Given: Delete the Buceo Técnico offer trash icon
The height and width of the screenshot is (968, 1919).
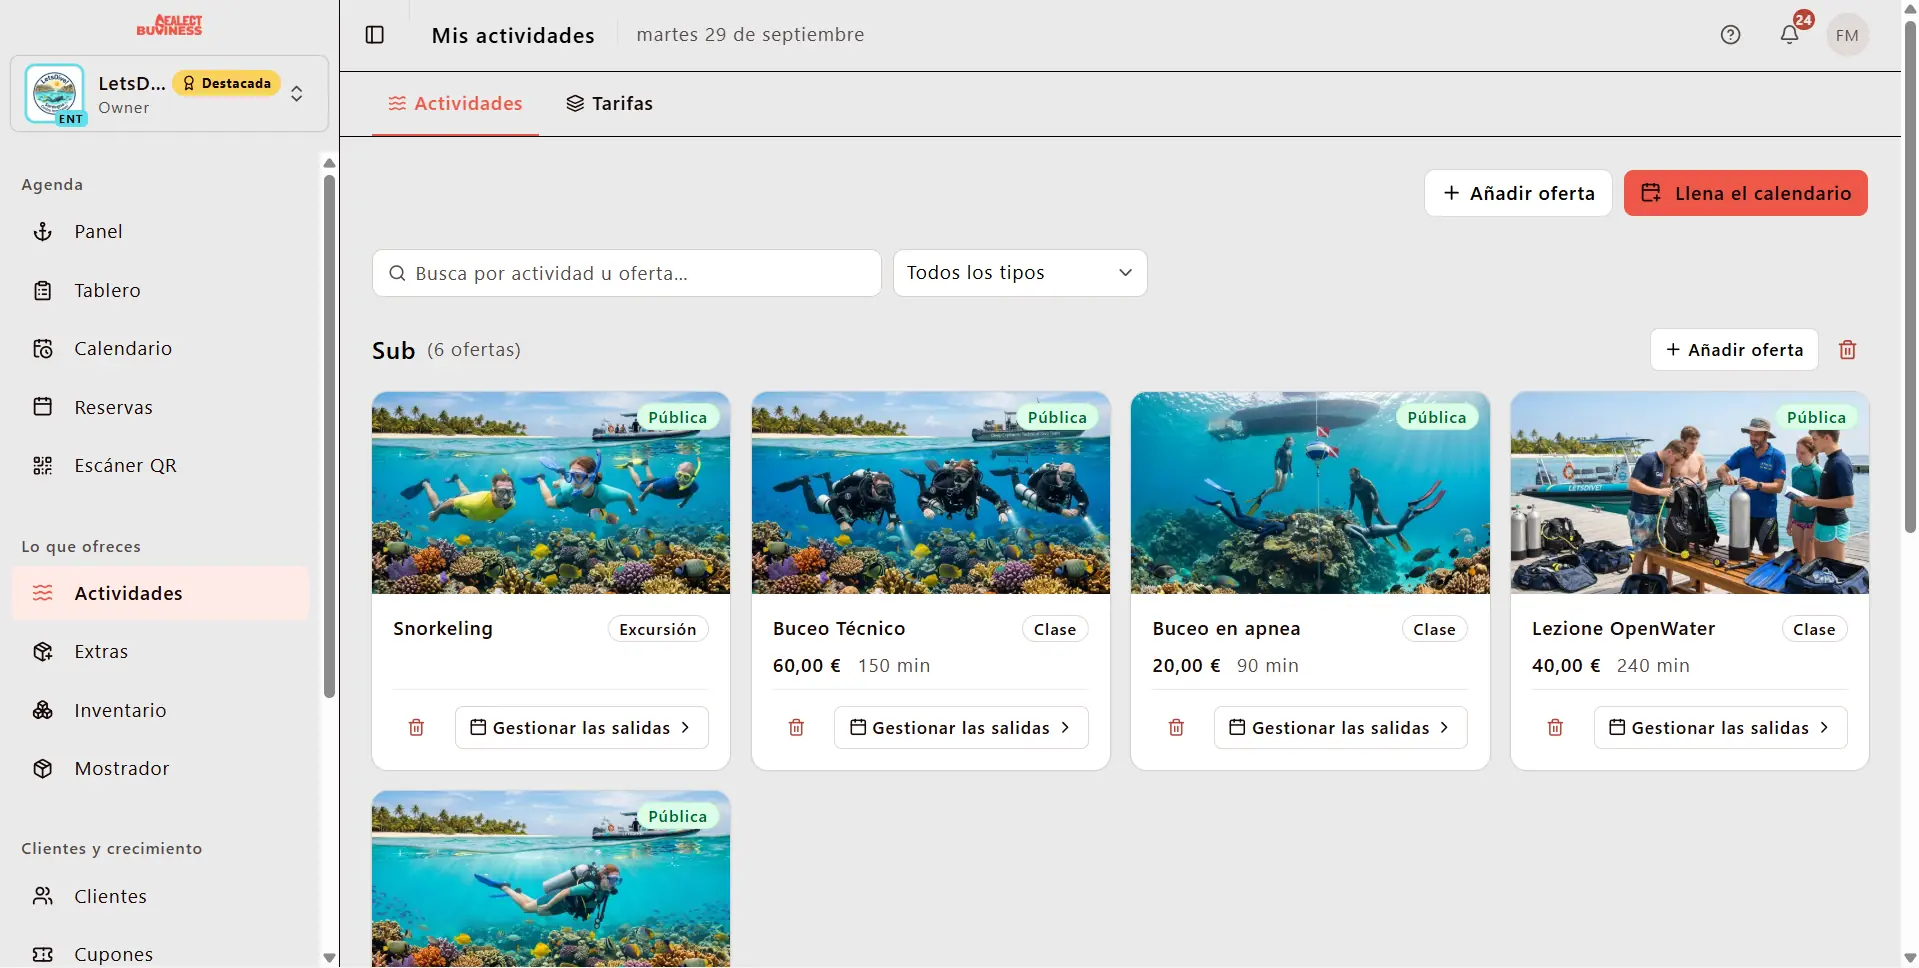Looking at the screenshot, I should (x=796, y=728).
